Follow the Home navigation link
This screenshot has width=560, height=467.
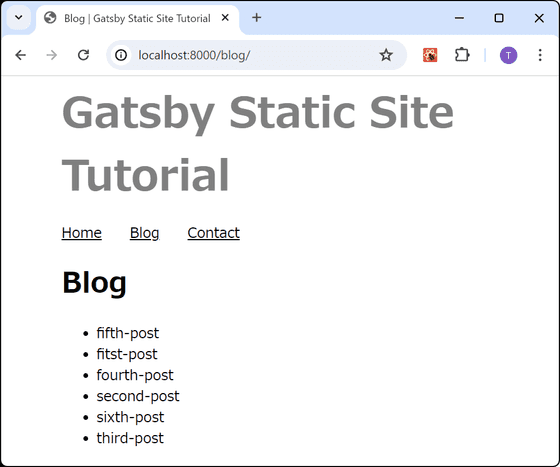82,233
